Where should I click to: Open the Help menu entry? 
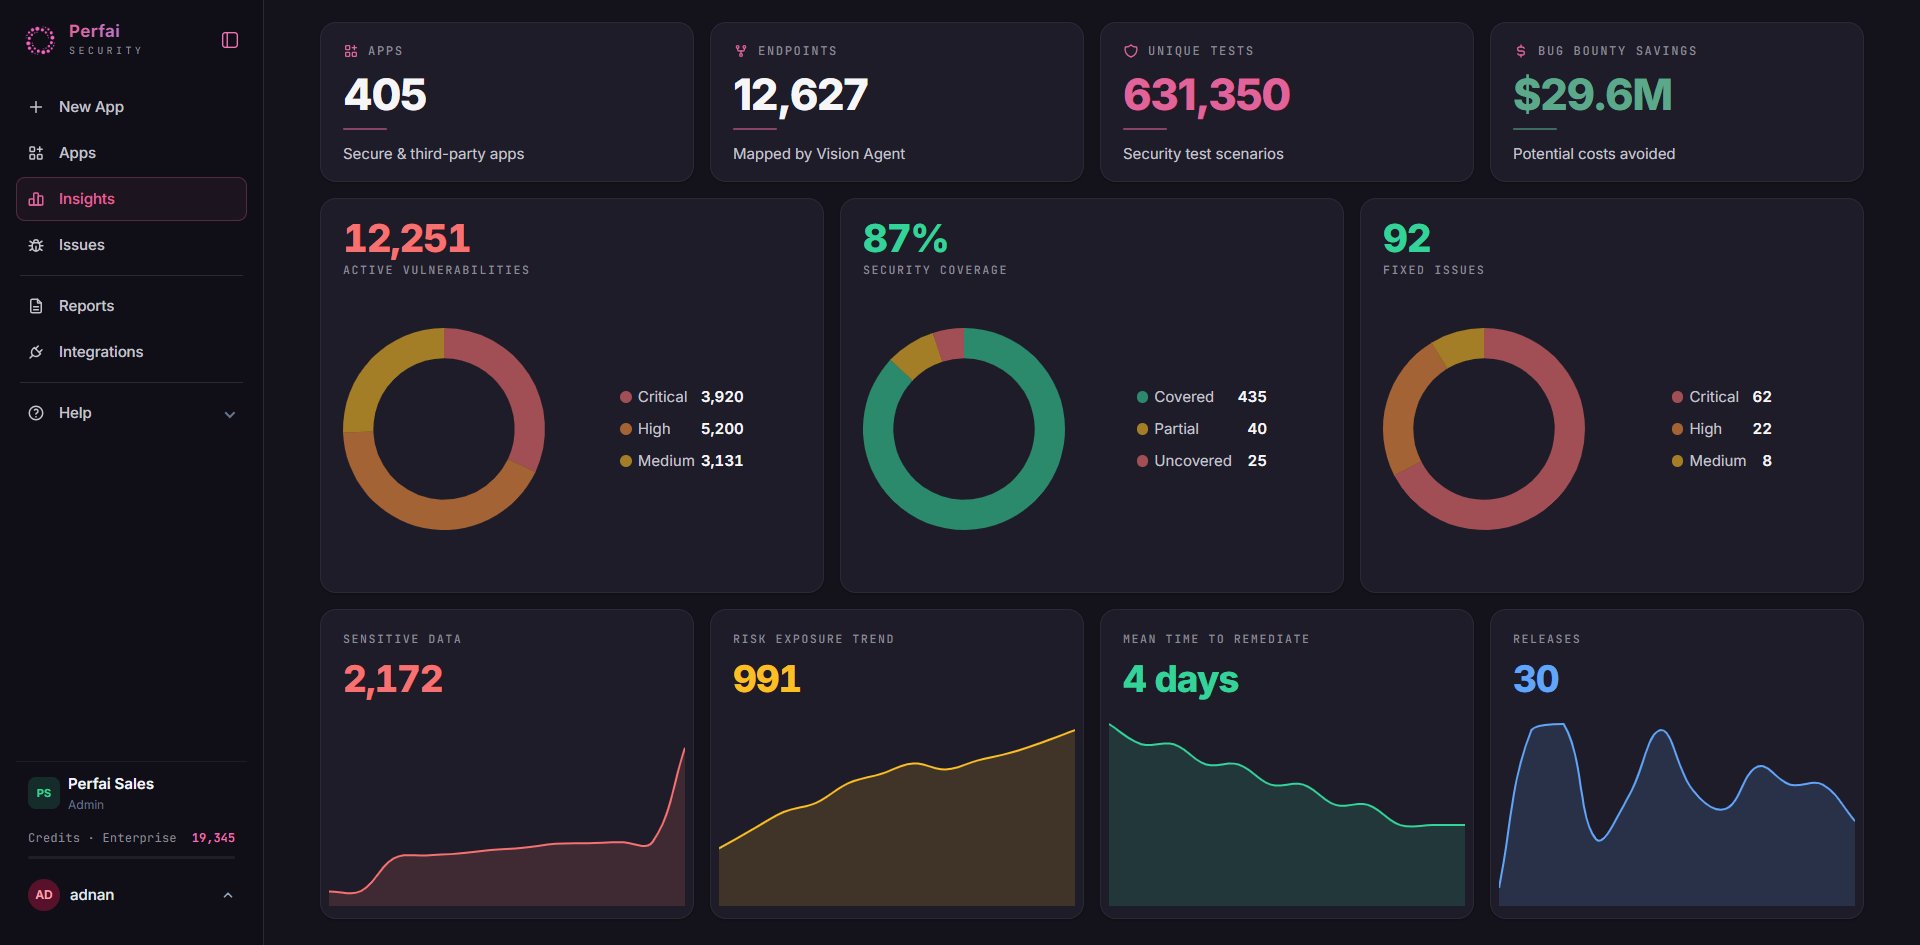(131, 413)
